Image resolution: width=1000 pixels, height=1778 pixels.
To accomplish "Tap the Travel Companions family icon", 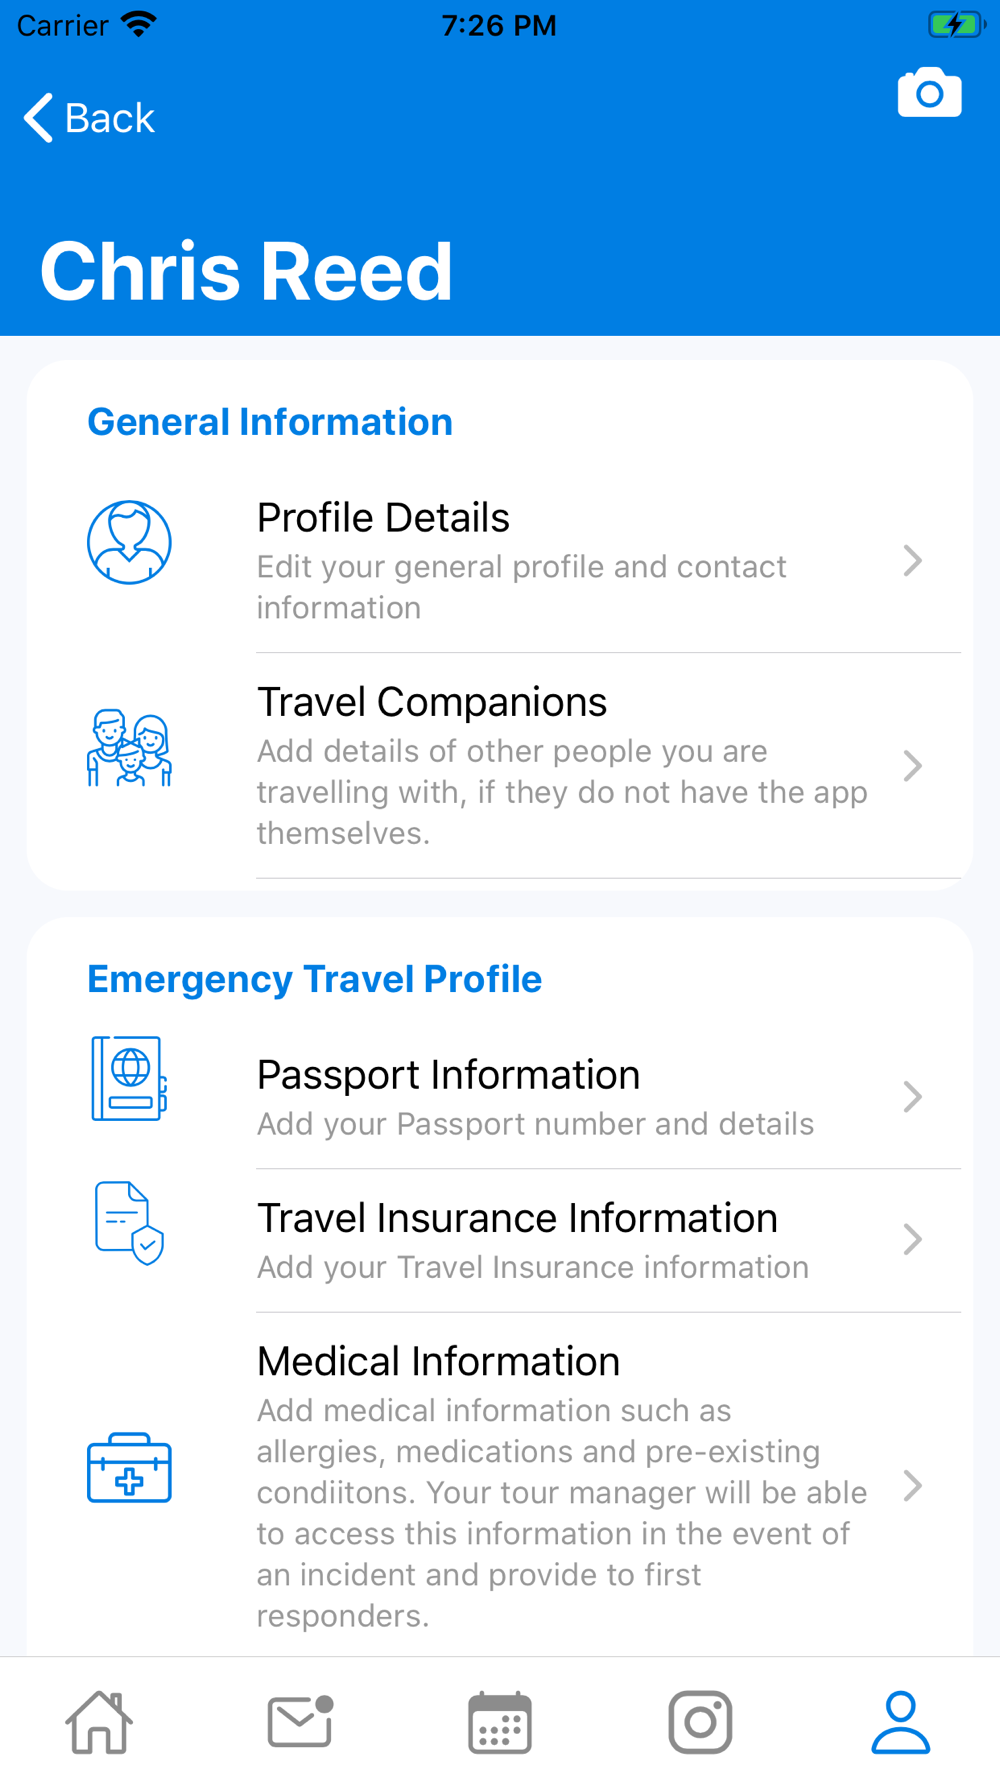I will [129, 748].
